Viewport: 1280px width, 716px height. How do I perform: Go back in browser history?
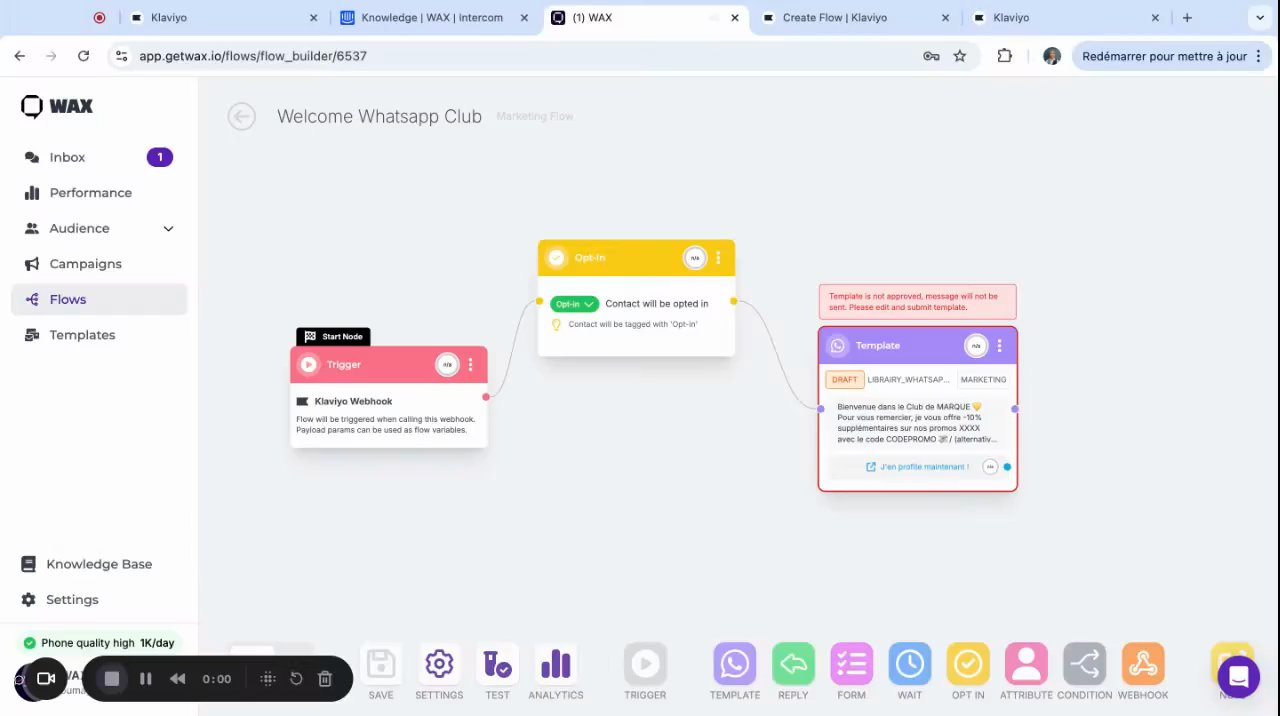[x=19, y=56]
